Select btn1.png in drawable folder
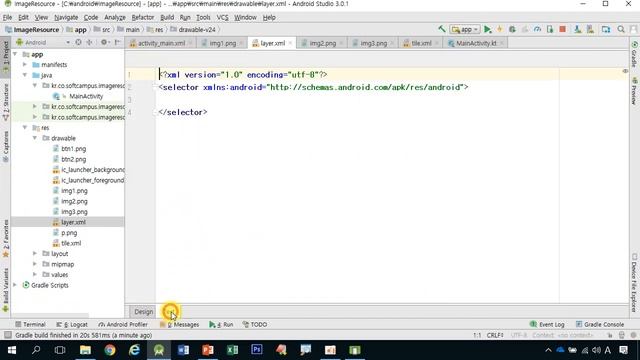The height and width of the screenshot is (360, 640). click(x=73, y=149)
